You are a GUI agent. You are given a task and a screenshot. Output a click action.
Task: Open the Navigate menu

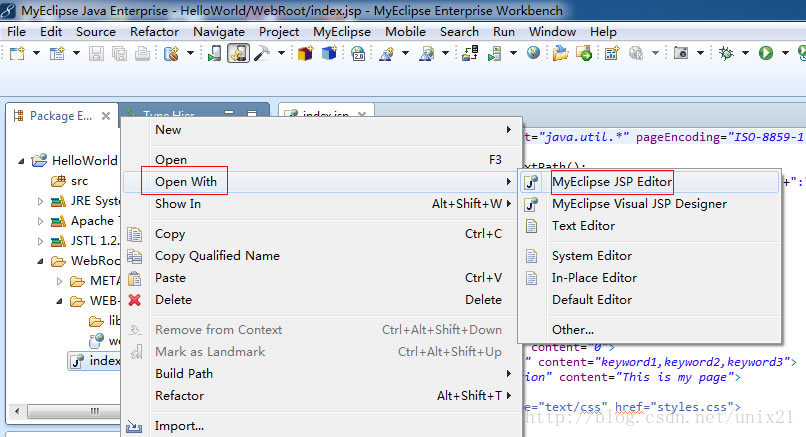(218, 32)
